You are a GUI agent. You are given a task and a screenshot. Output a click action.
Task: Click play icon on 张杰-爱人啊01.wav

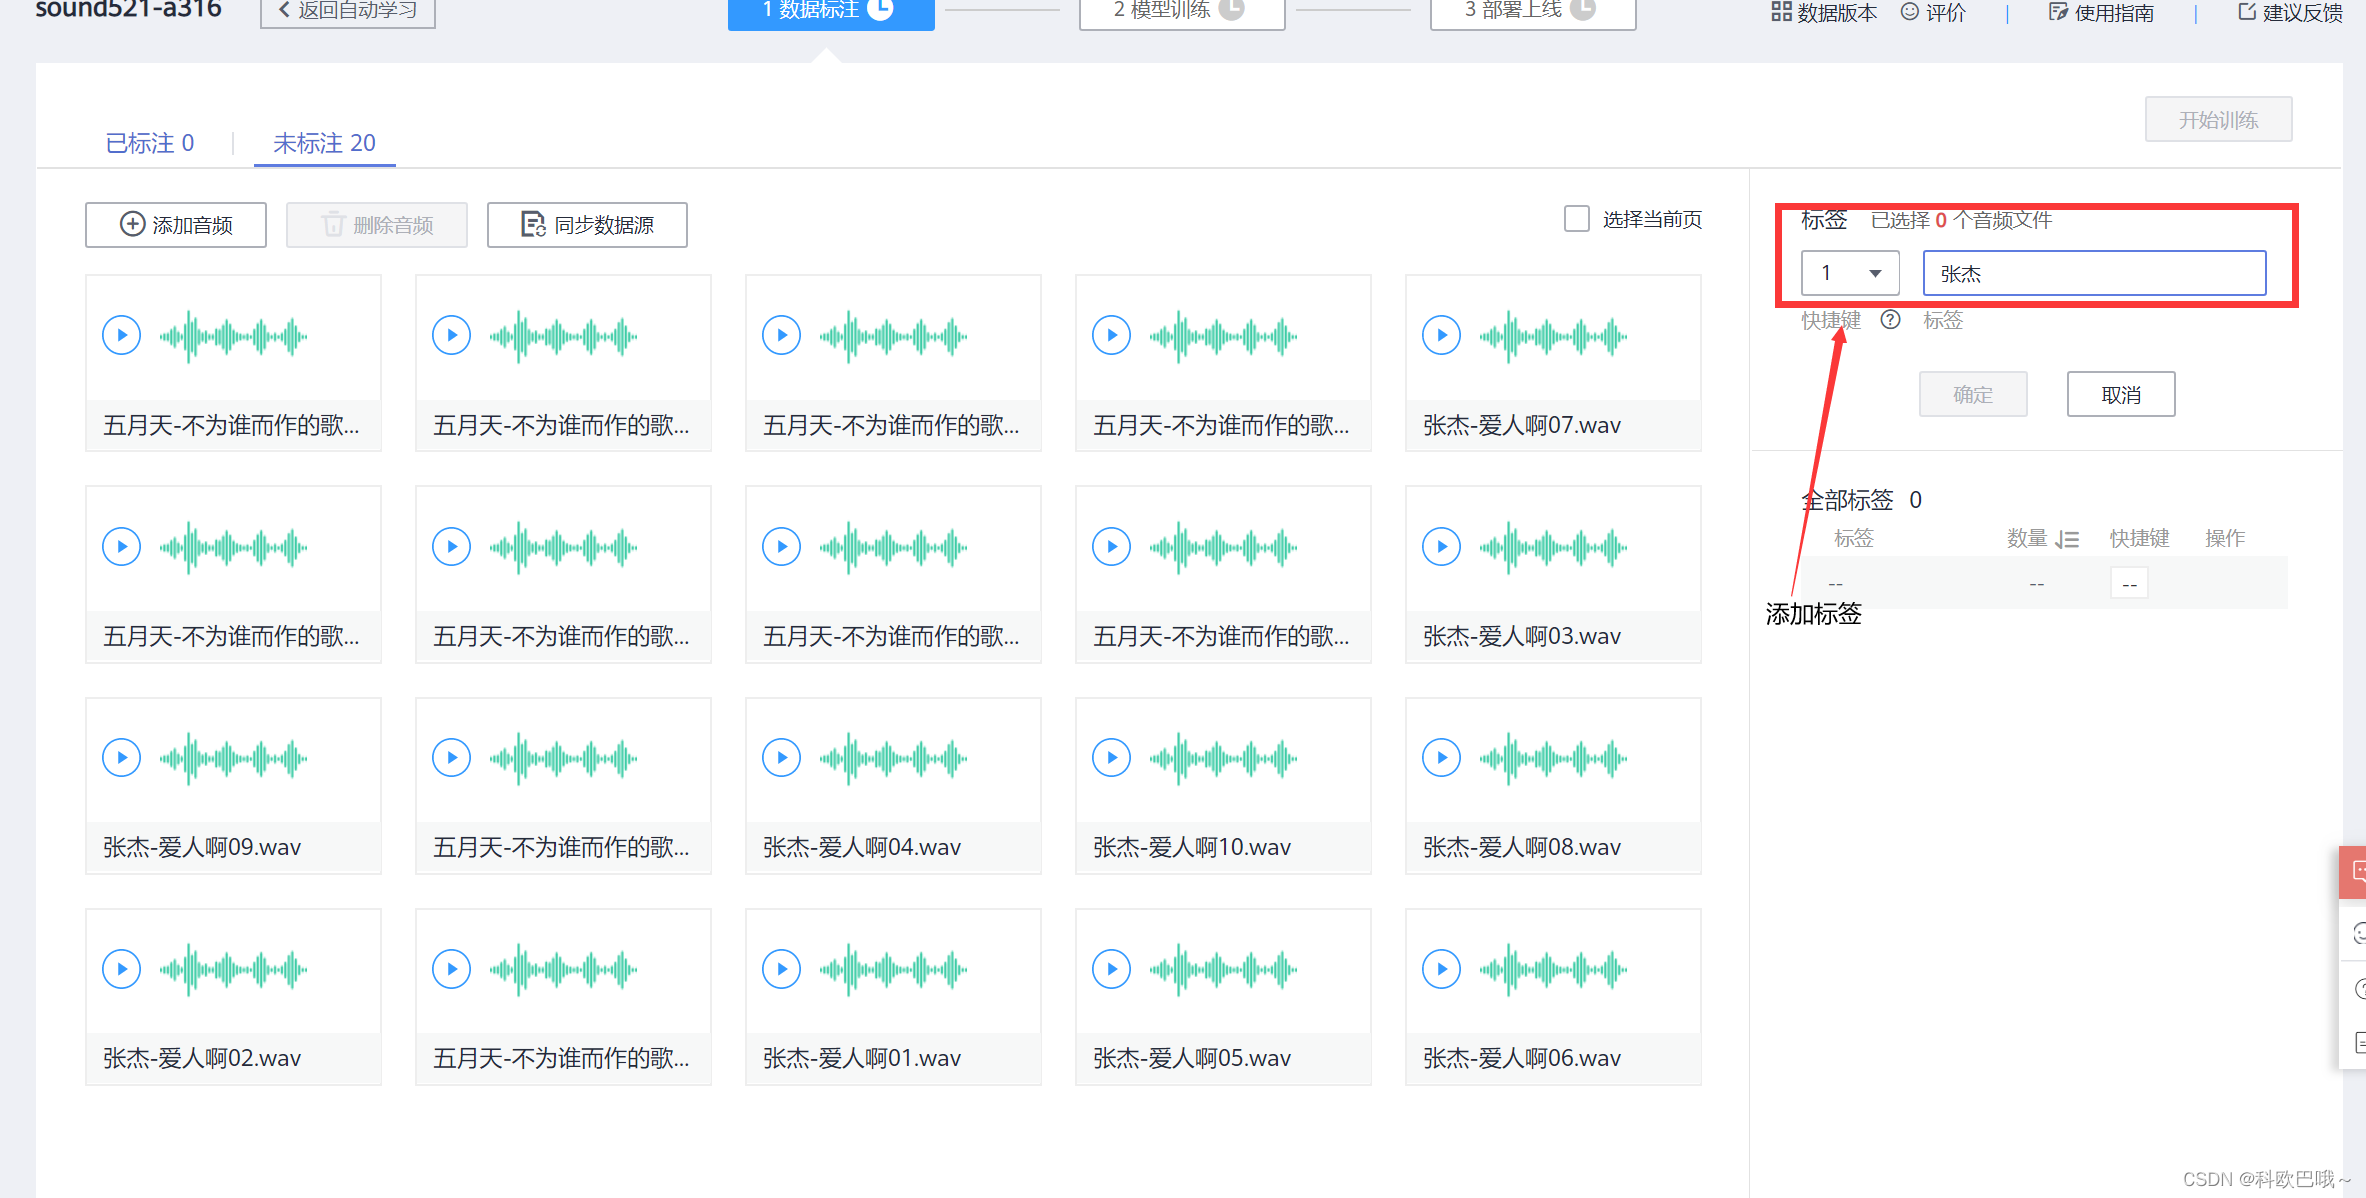[781, 968]
